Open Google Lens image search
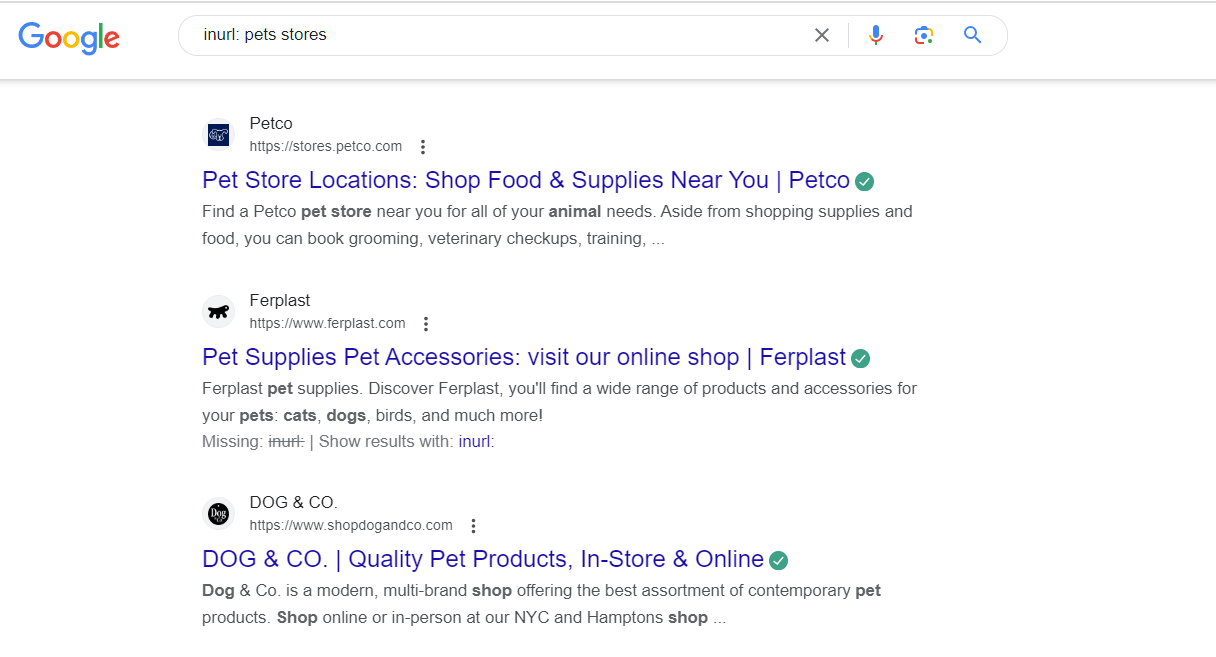1216x657 pixels. pos(924,36)
